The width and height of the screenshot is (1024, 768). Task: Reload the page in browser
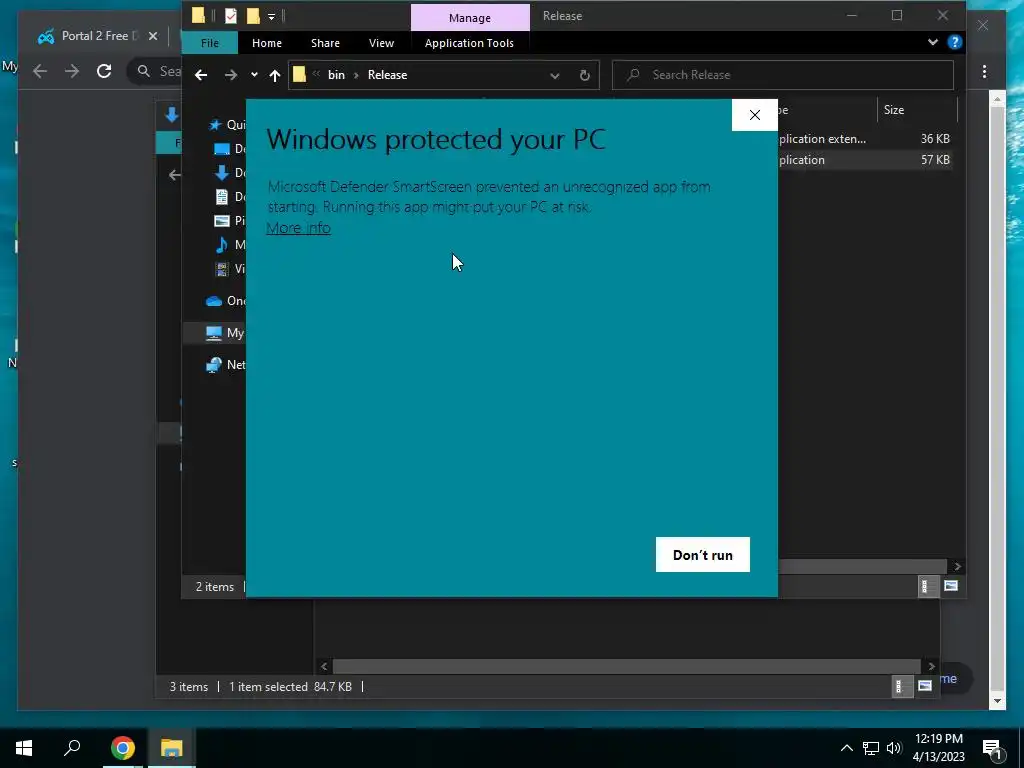(x=104, y=71)
